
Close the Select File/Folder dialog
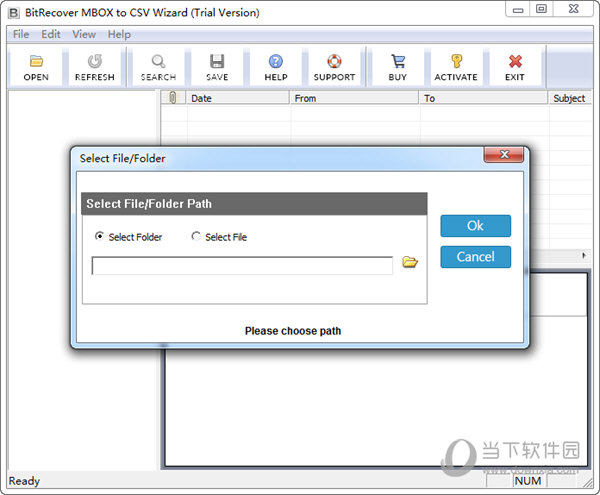[504, 155]
